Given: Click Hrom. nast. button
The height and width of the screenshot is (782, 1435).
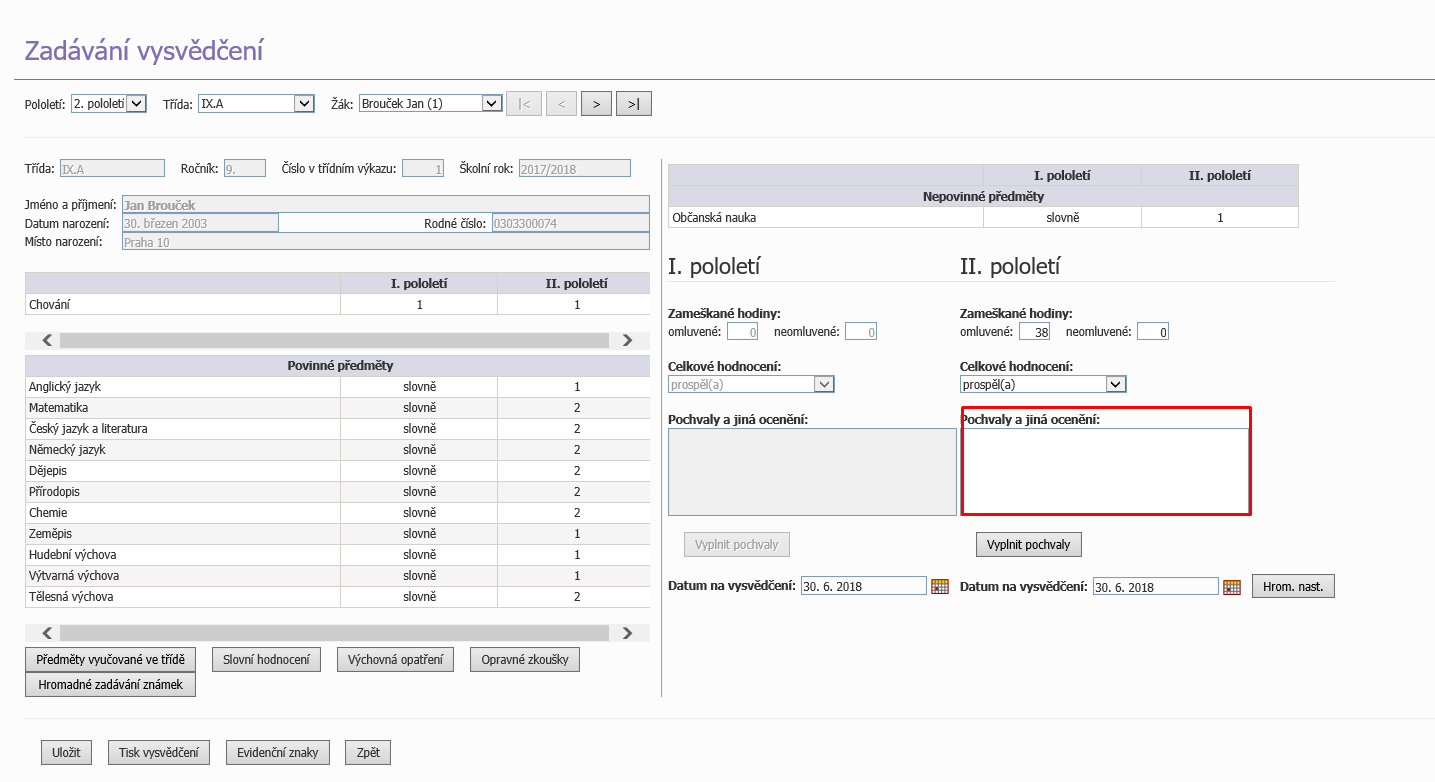Looking at the screenshot, I should point(1293,586).
